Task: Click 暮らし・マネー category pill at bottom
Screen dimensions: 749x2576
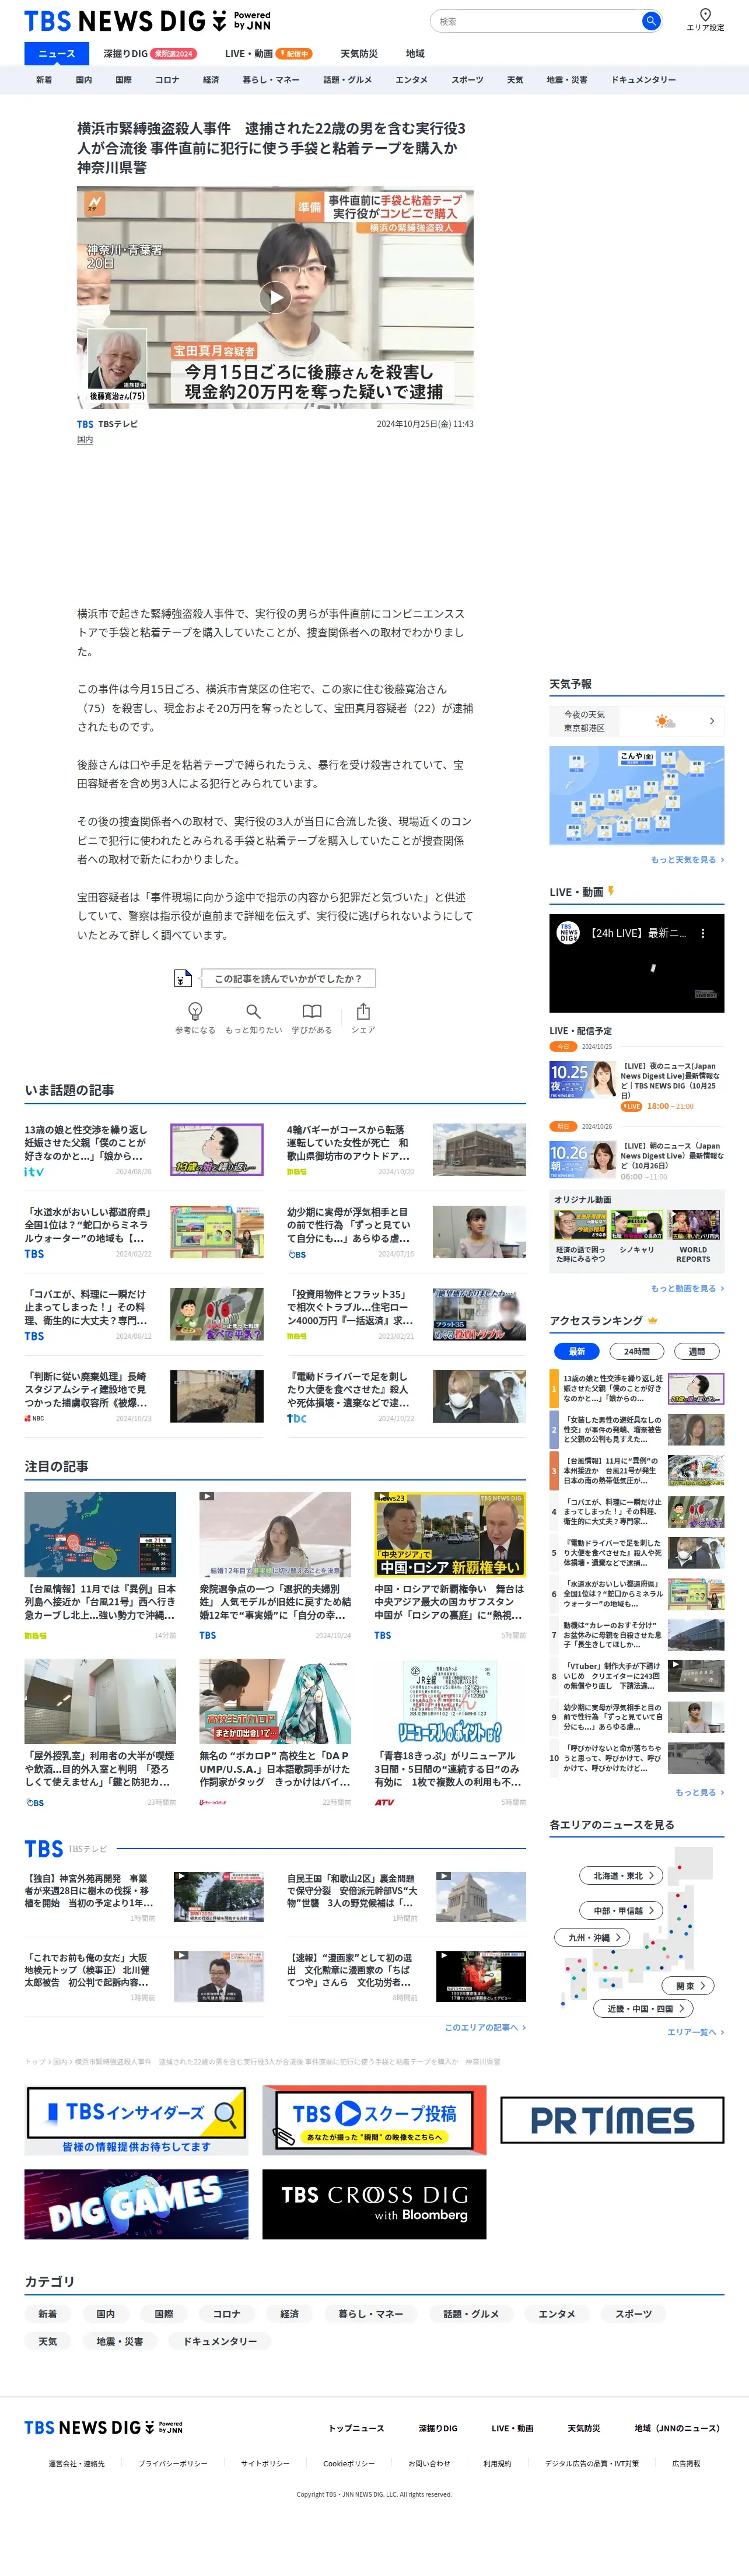Action: 371,2314
